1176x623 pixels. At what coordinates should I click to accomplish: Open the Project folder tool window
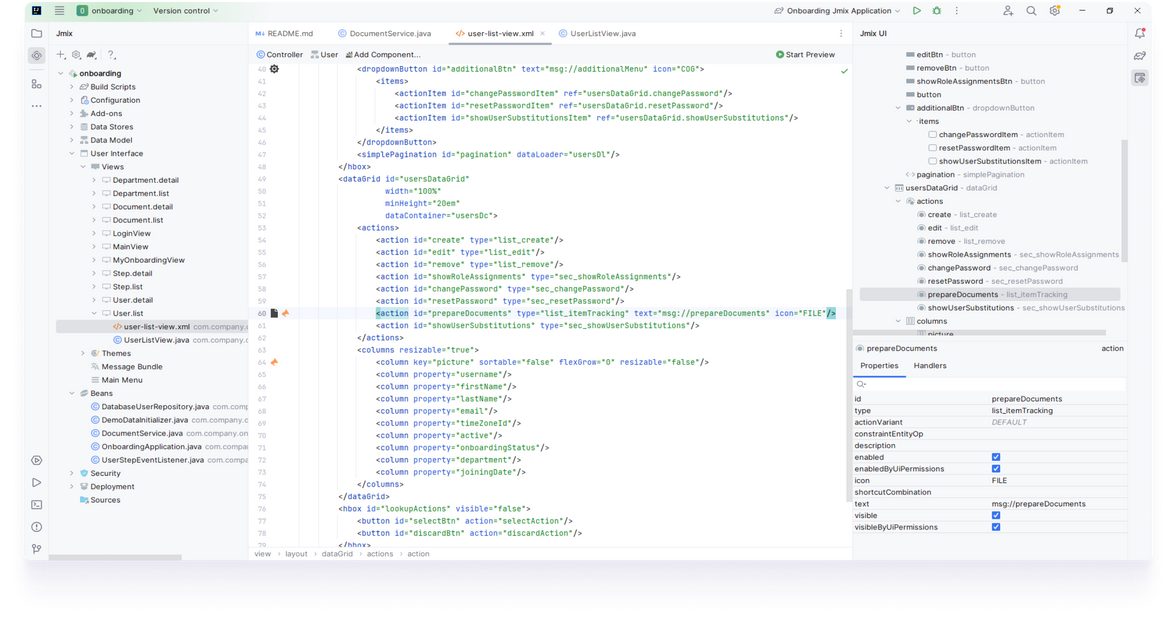[x=36, y=34]
